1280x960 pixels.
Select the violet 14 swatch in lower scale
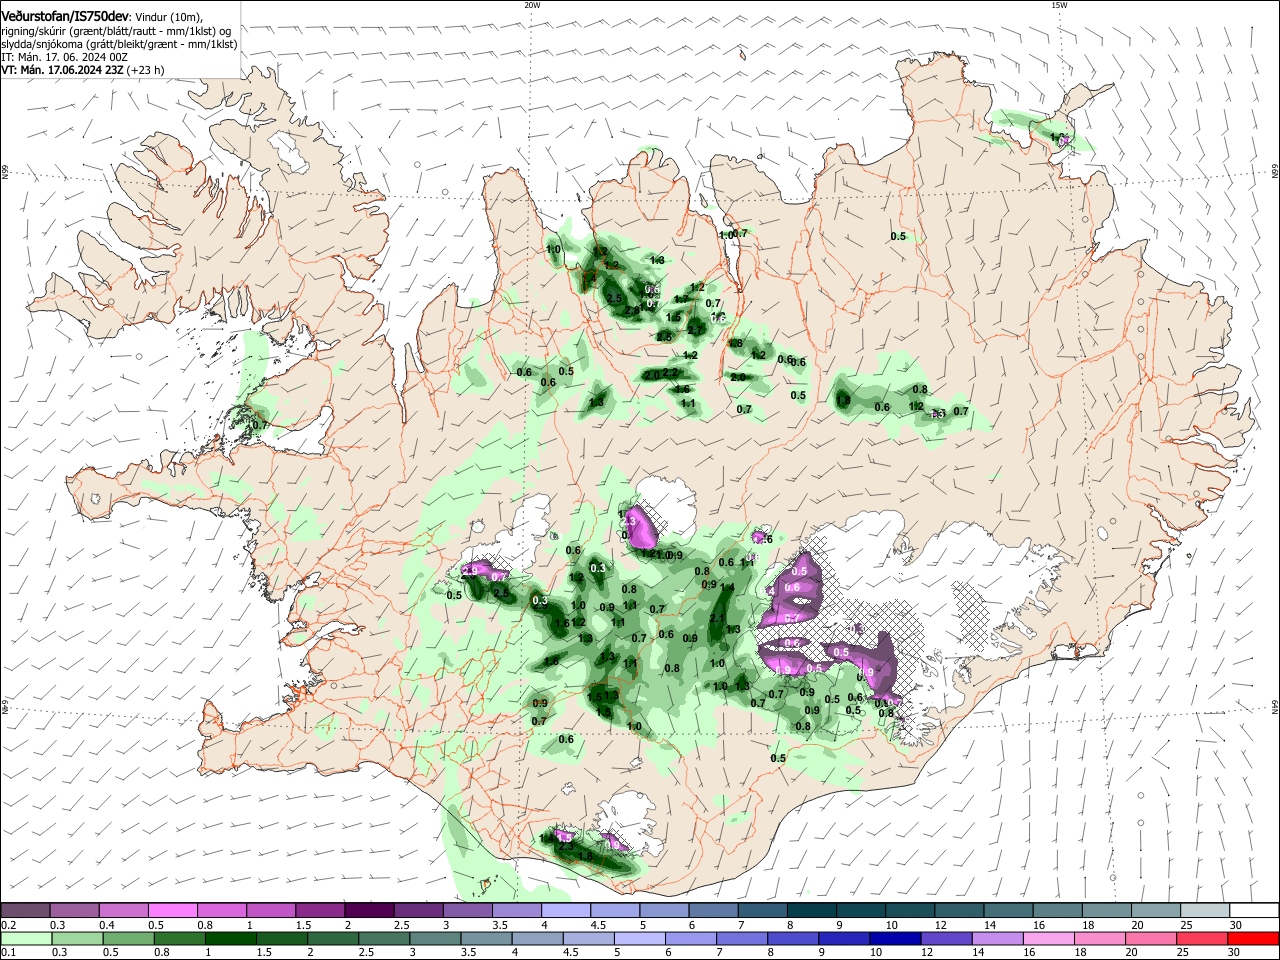pos(998,939)
